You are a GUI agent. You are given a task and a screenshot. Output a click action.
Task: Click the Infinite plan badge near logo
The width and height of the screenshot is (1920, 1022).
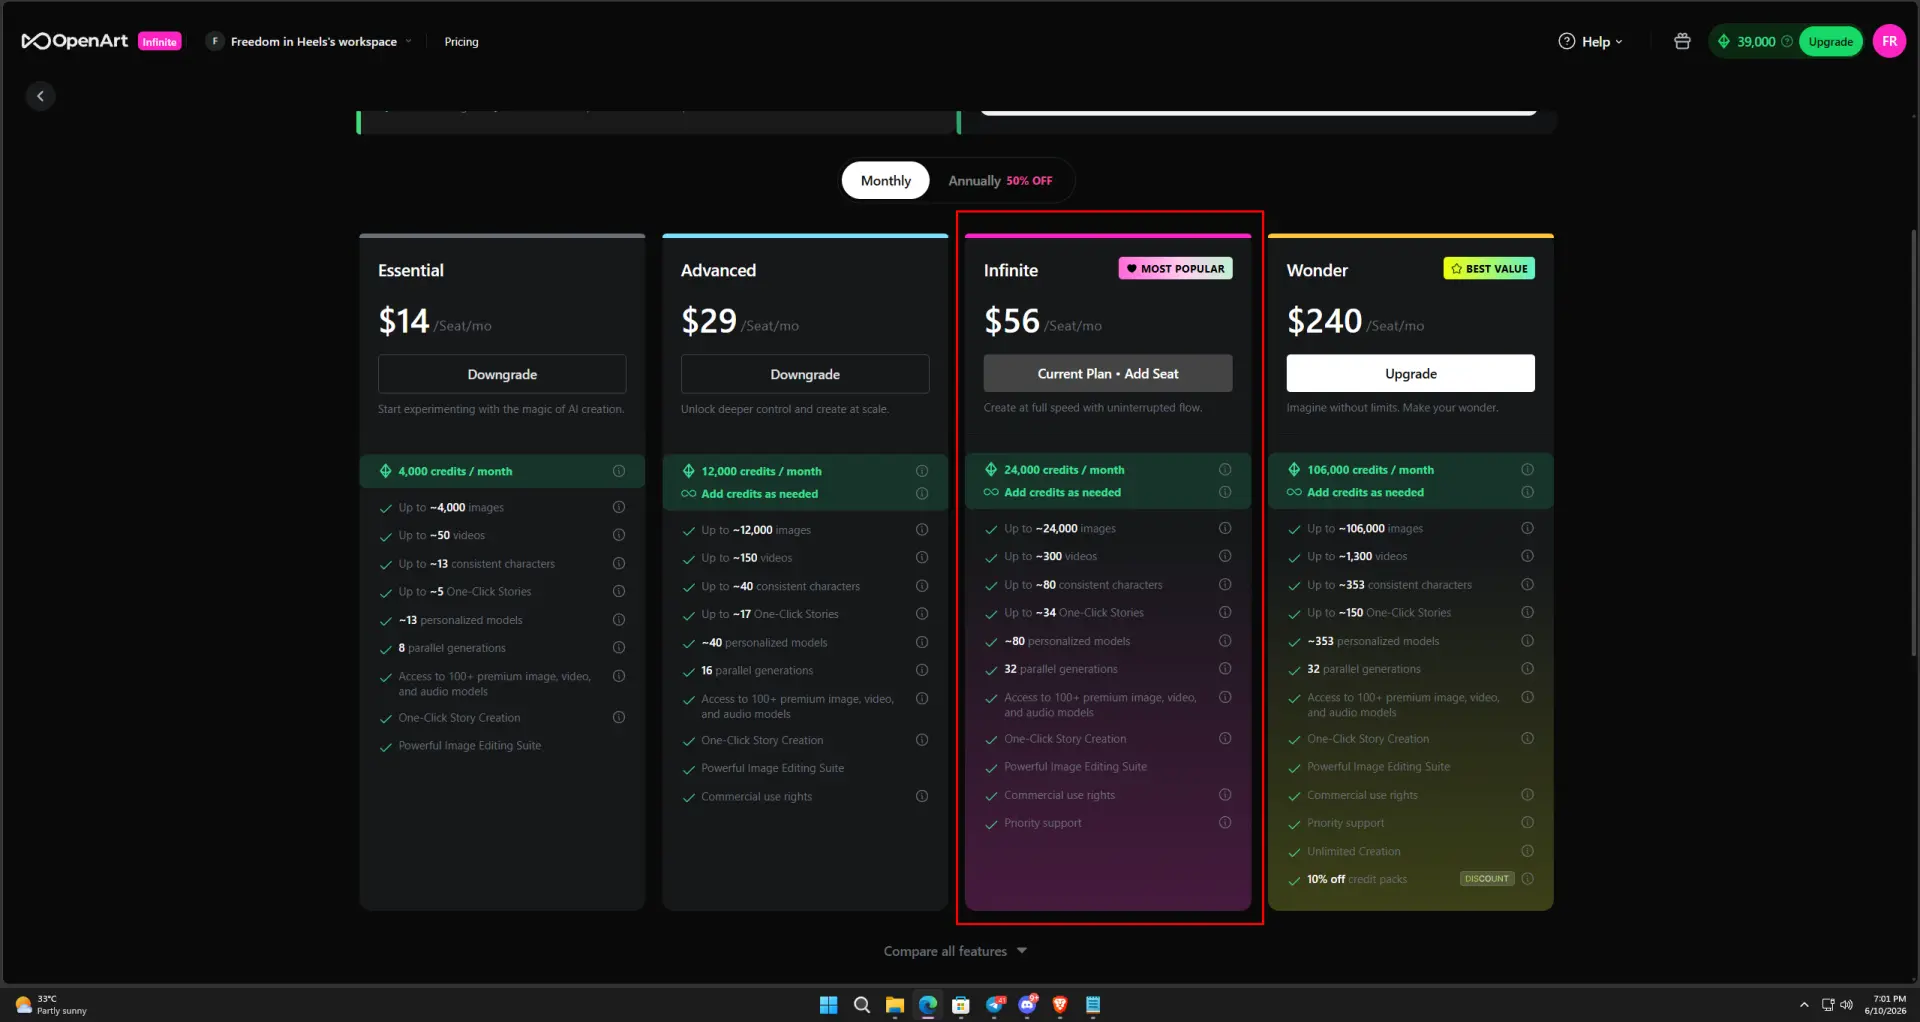pyautogui.click(x=160, y=42)
